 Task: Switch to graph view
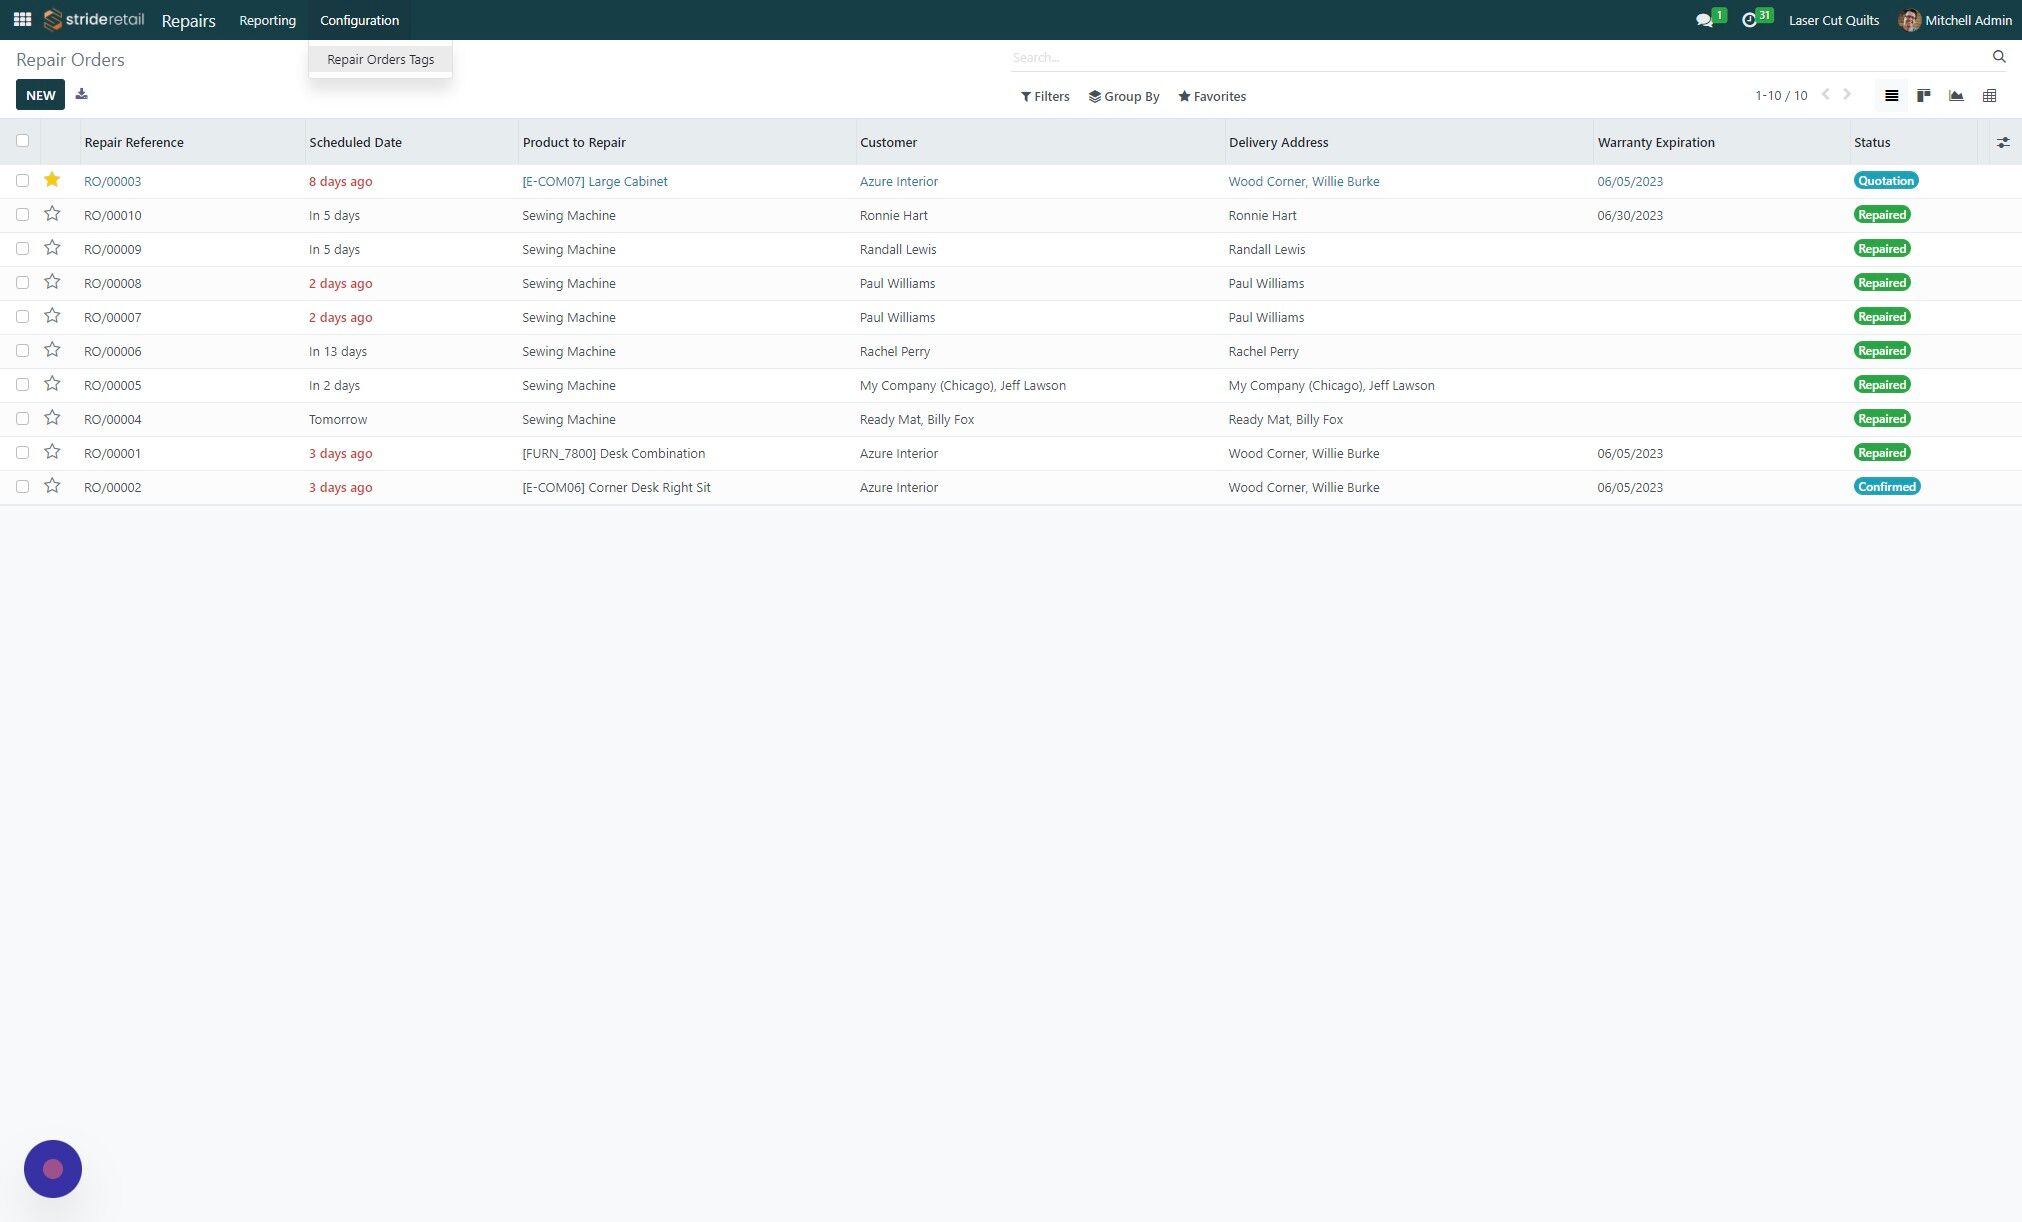point(1956,96)
